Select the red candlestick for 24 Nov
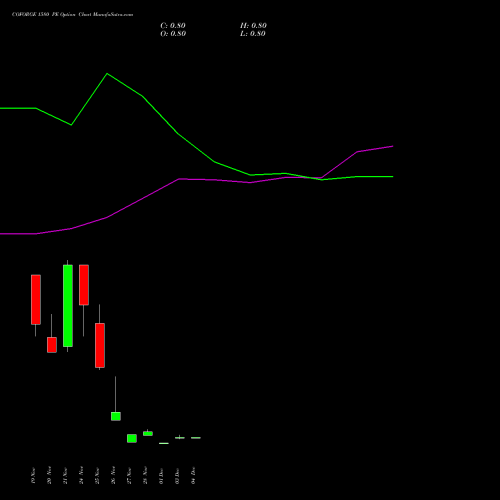 (84, 285)
